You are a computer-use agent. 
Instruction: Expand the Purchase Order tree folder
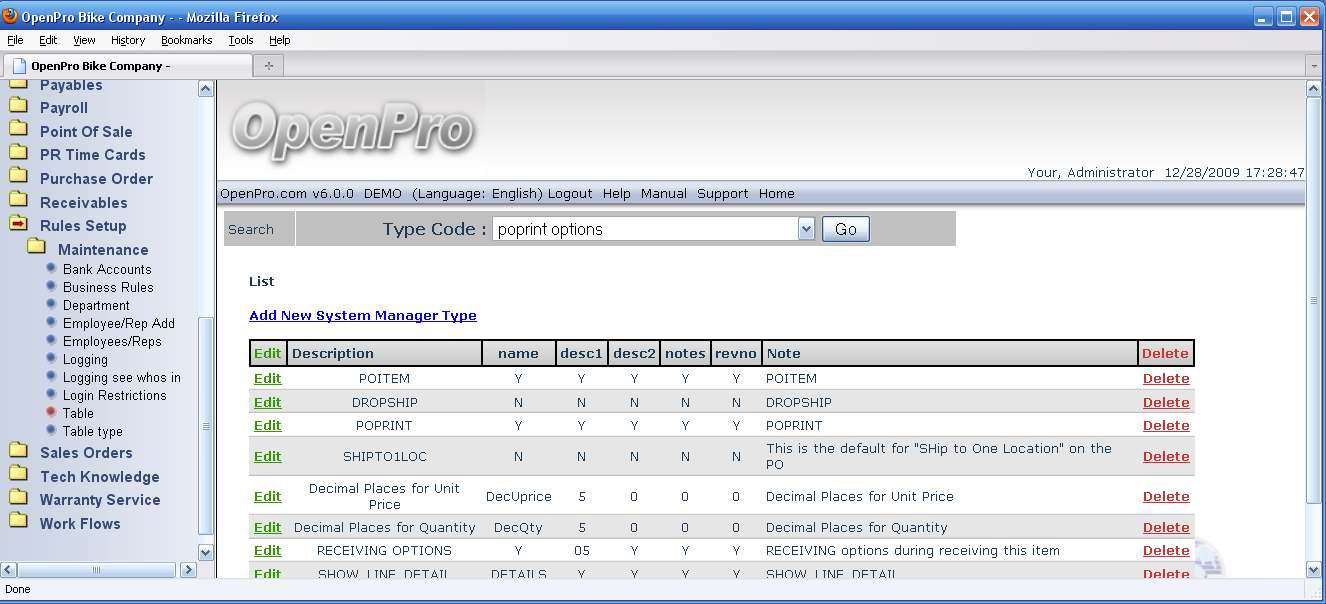(x=18, y=177)
